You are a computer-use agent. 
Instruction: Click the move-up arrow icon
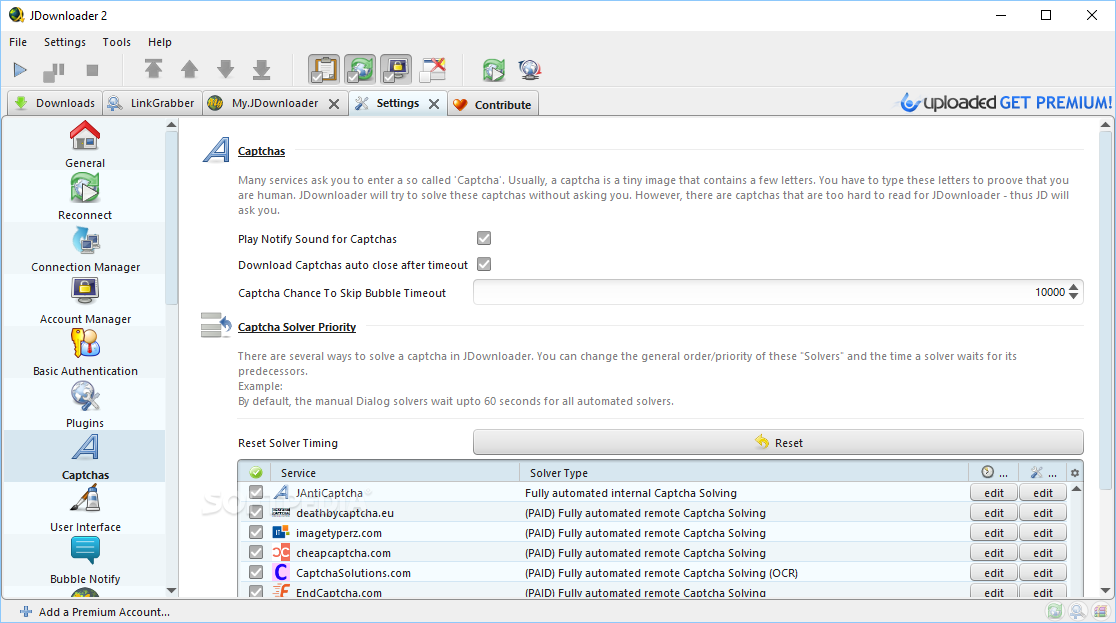(x=189, y=69)
